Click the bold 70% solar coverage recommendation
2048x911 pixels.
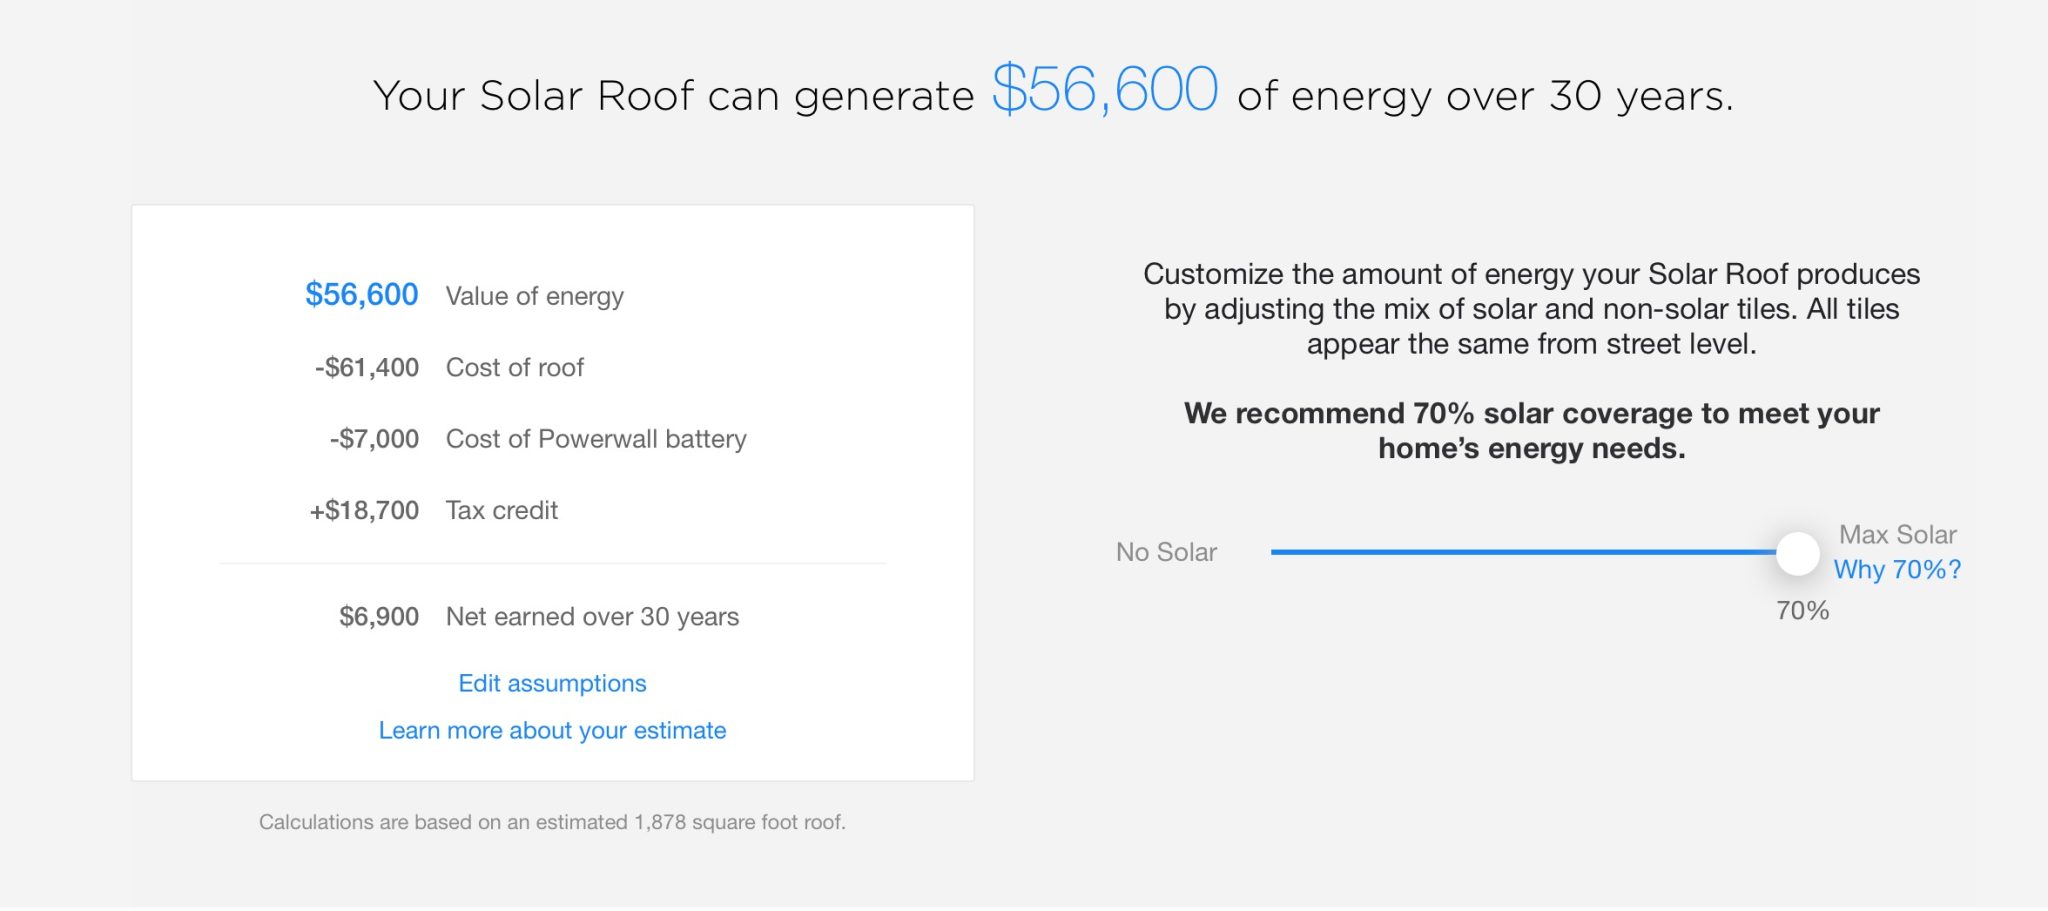(1531, 430)
